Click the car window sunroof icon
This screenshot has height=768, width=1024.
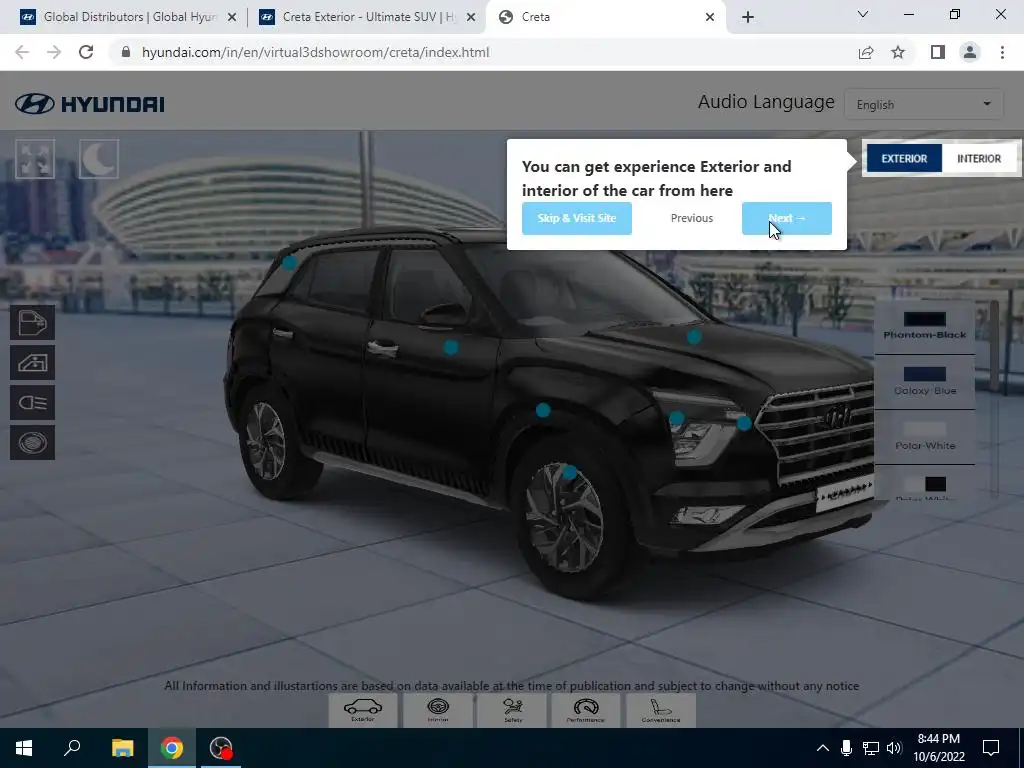tap(33, 362)
